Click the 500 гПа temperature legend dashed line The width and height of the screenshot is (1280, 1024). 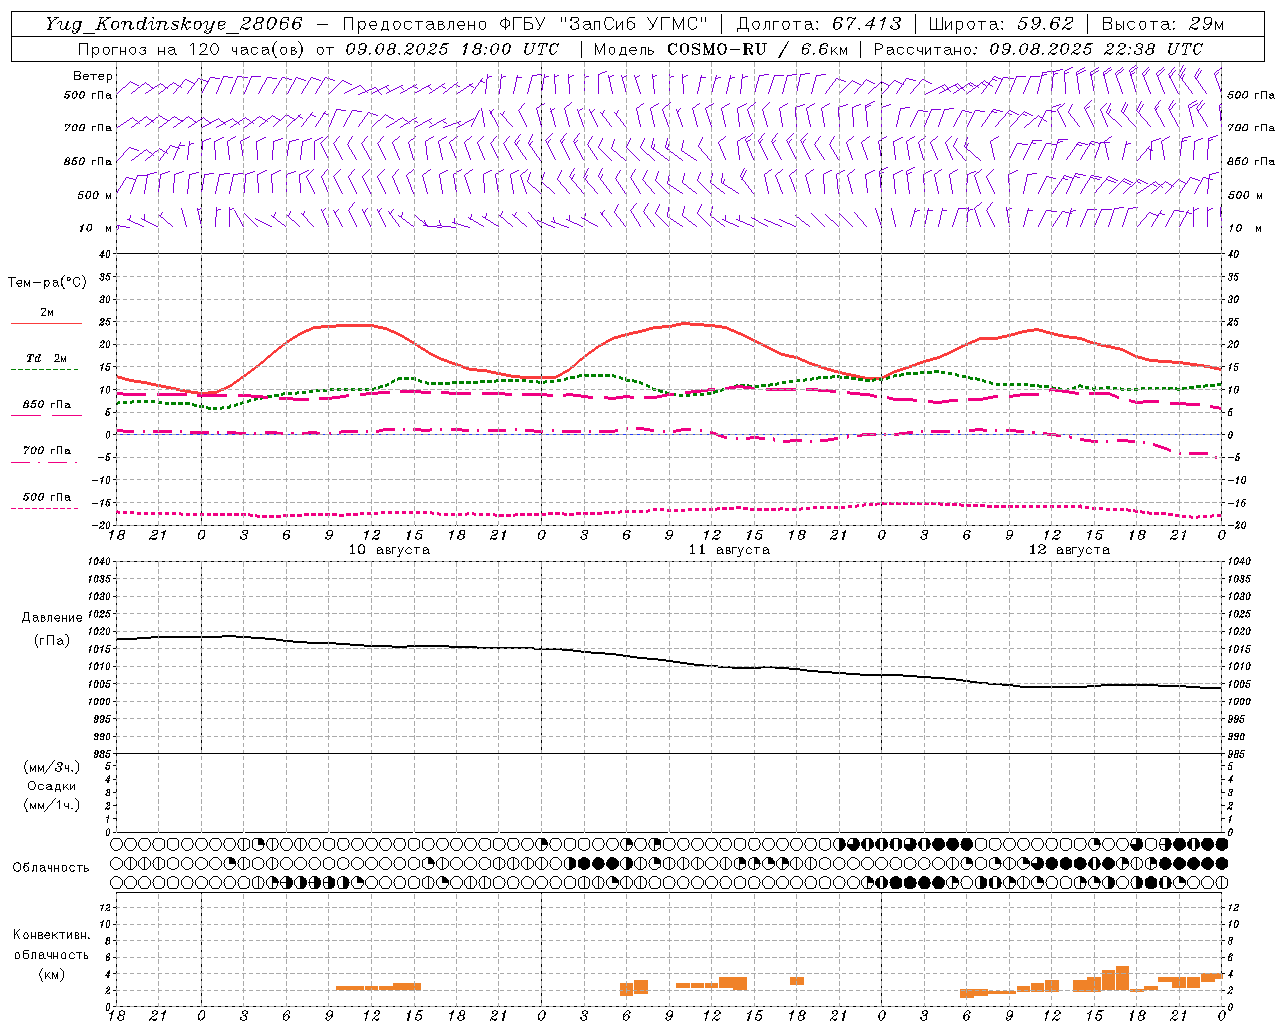44,508
